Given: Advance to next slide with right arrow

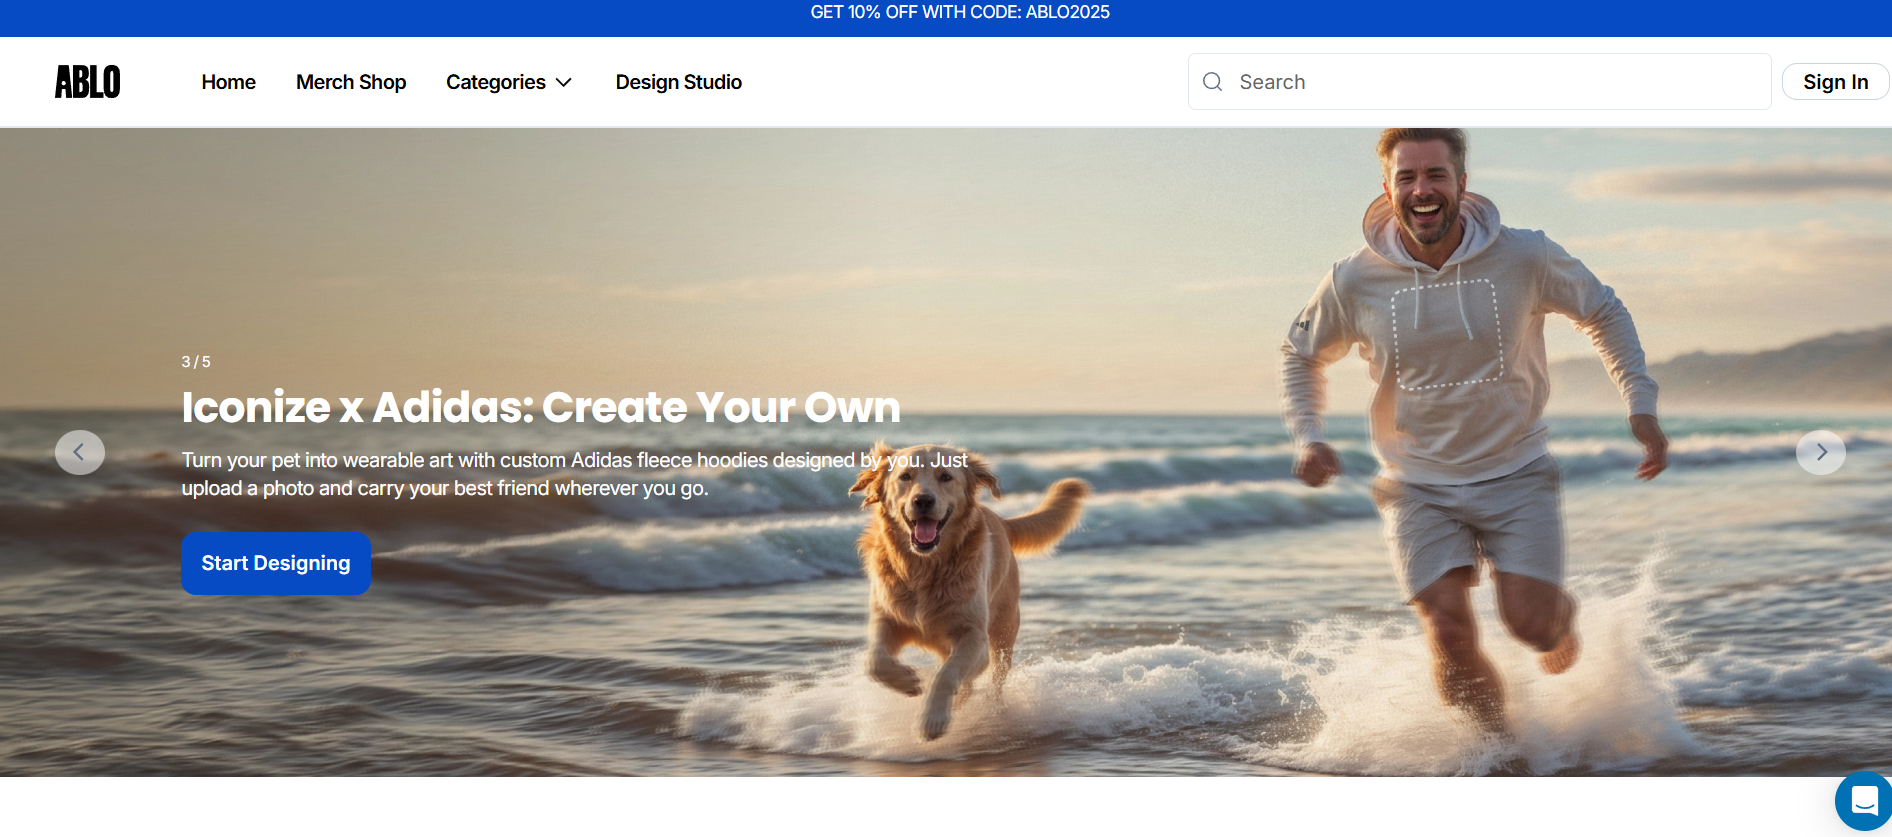Looking at the screenshot, I should [x=1821, y=452].
